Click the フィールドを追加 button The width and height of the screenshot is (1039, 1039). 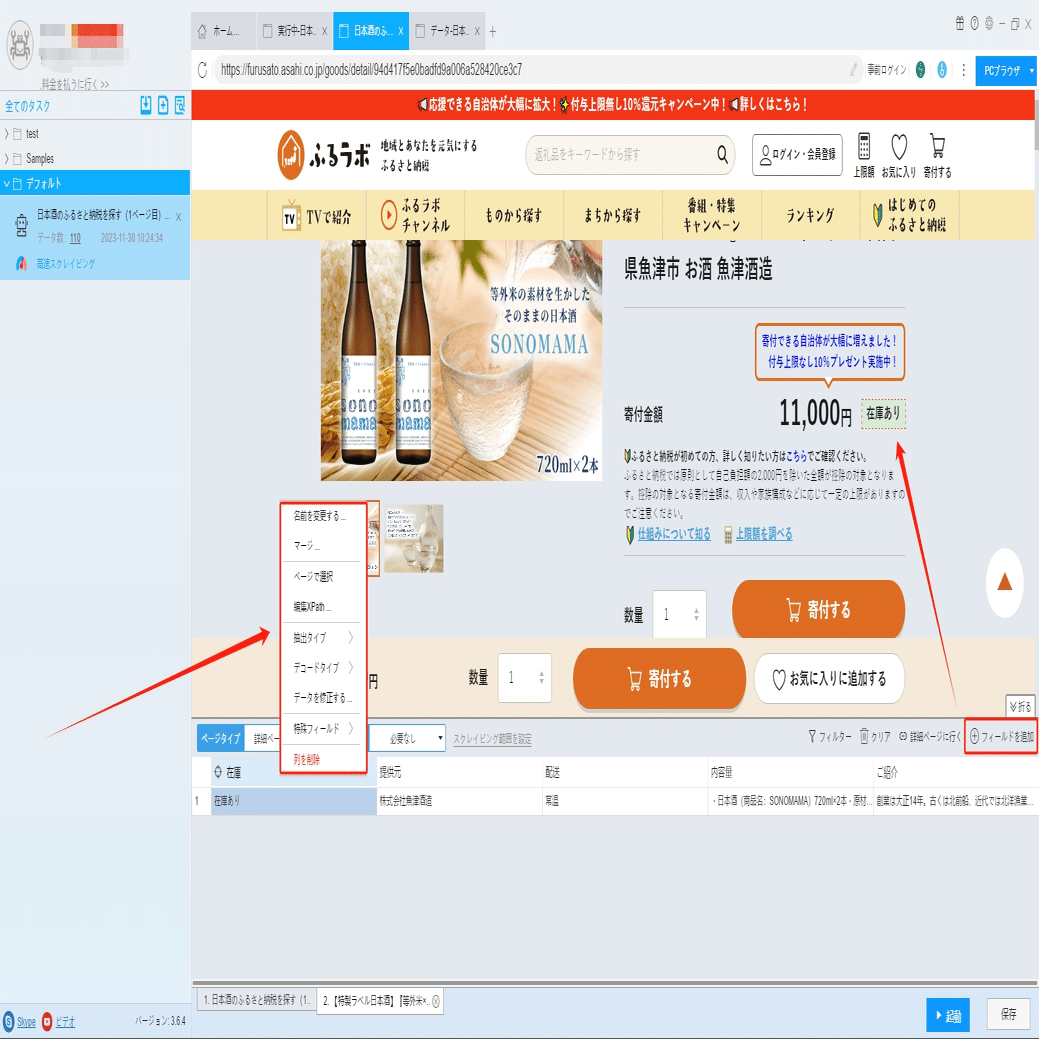[x=1001, y=736]
